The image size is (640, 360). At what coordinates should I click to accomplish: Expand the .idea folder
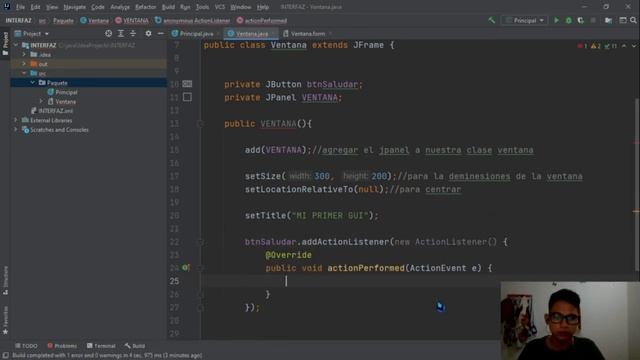coord(24,54)
